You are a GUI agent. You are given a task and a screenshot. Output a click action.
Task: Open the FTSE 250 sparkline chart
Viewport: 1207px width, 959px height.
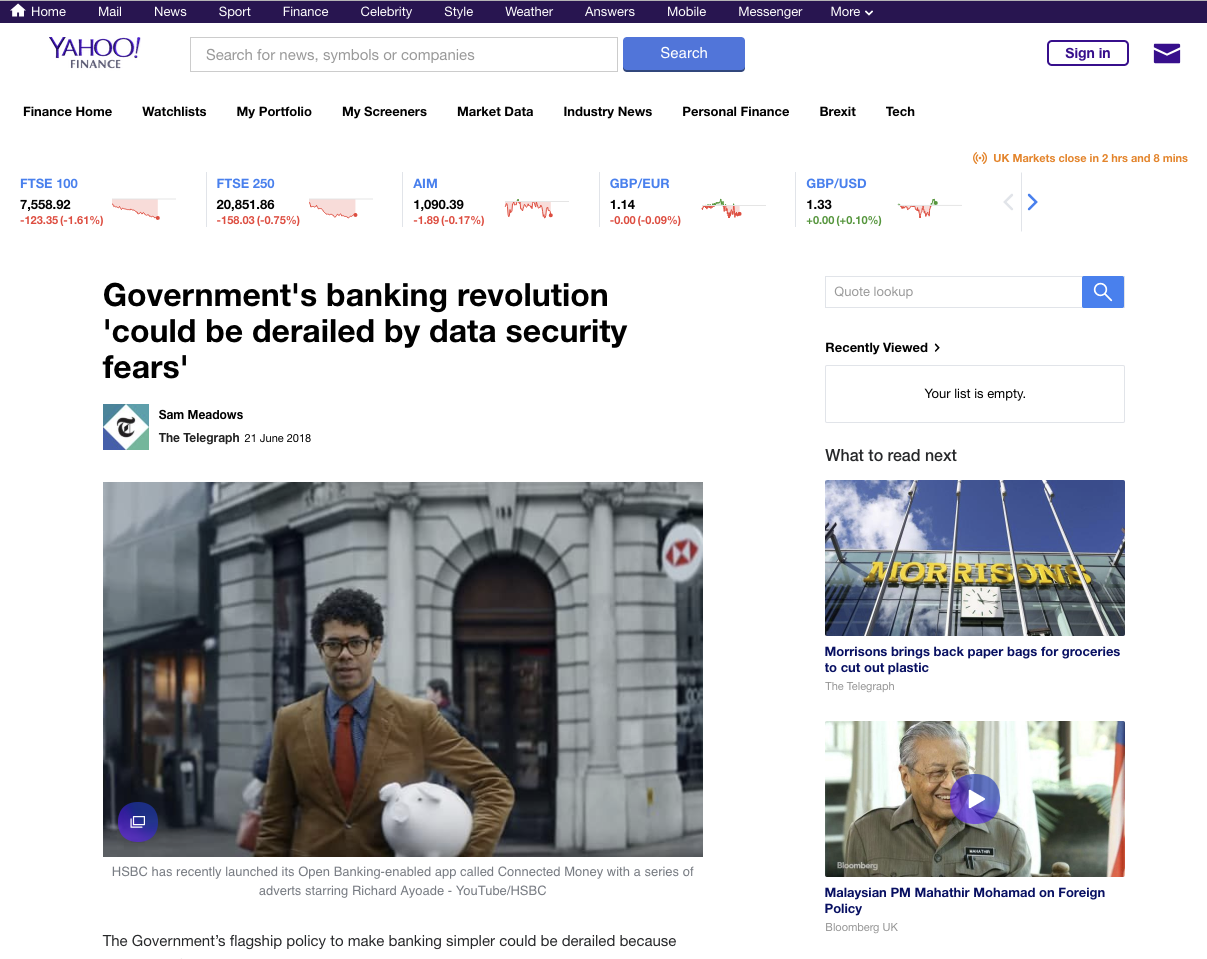click(x=340, y=208)
